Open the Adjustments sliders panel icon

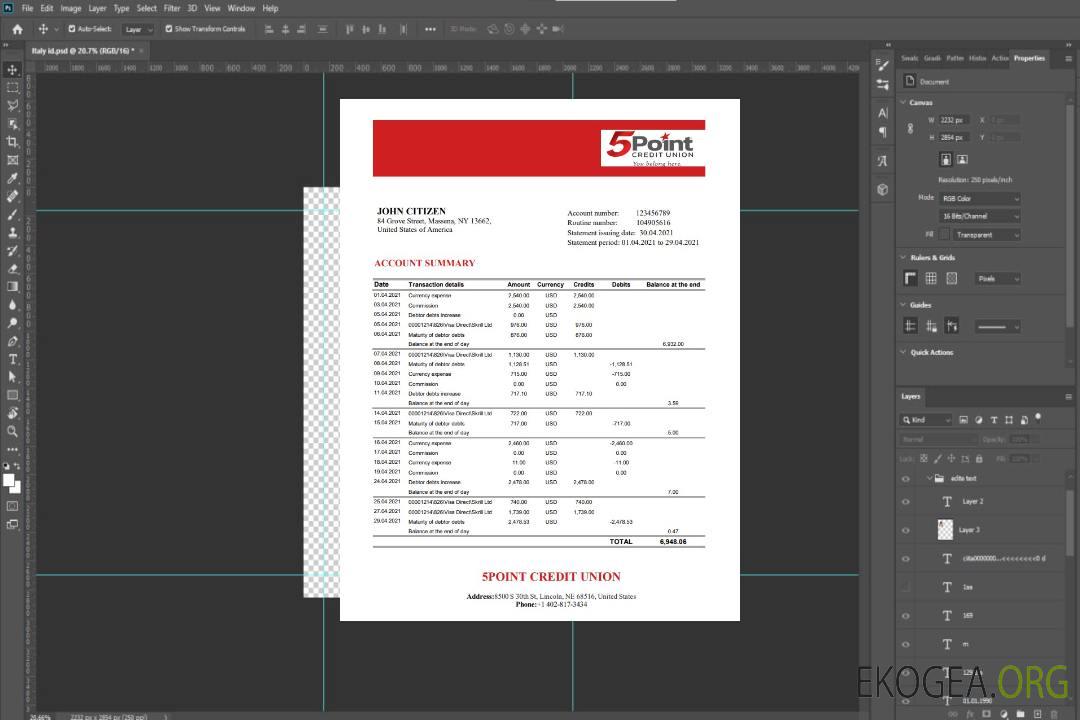pyautogui.click(x=882, y=85)
